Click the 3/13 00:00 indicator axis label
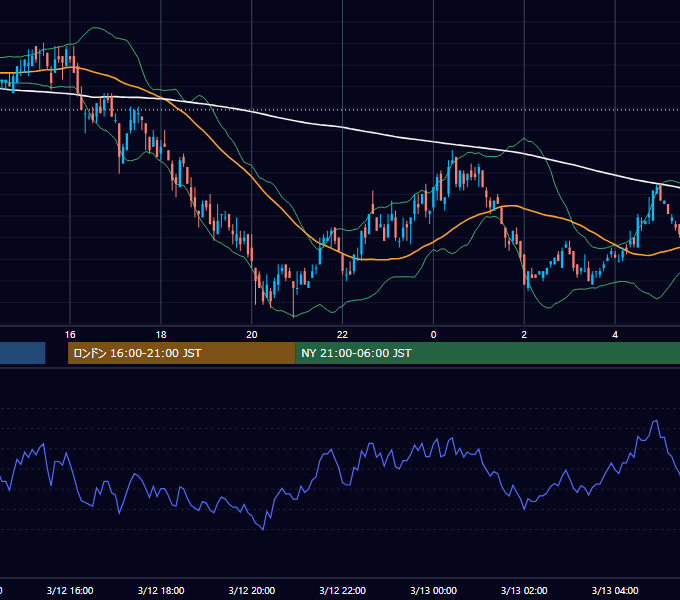680x600 pixels. [x=433, y=590]
